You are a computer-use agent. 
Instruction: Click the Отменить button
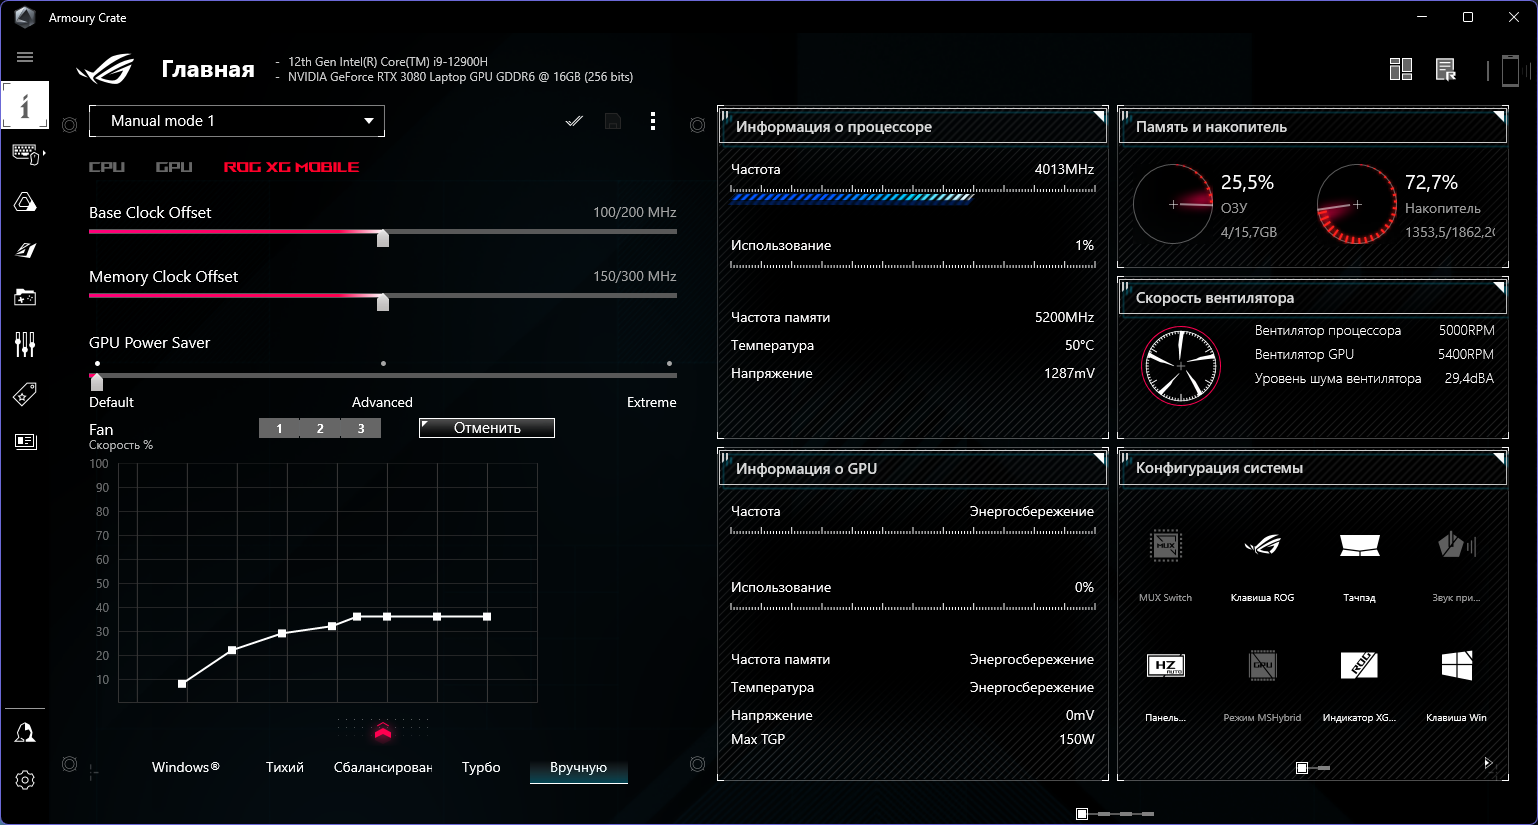point(487,428)
